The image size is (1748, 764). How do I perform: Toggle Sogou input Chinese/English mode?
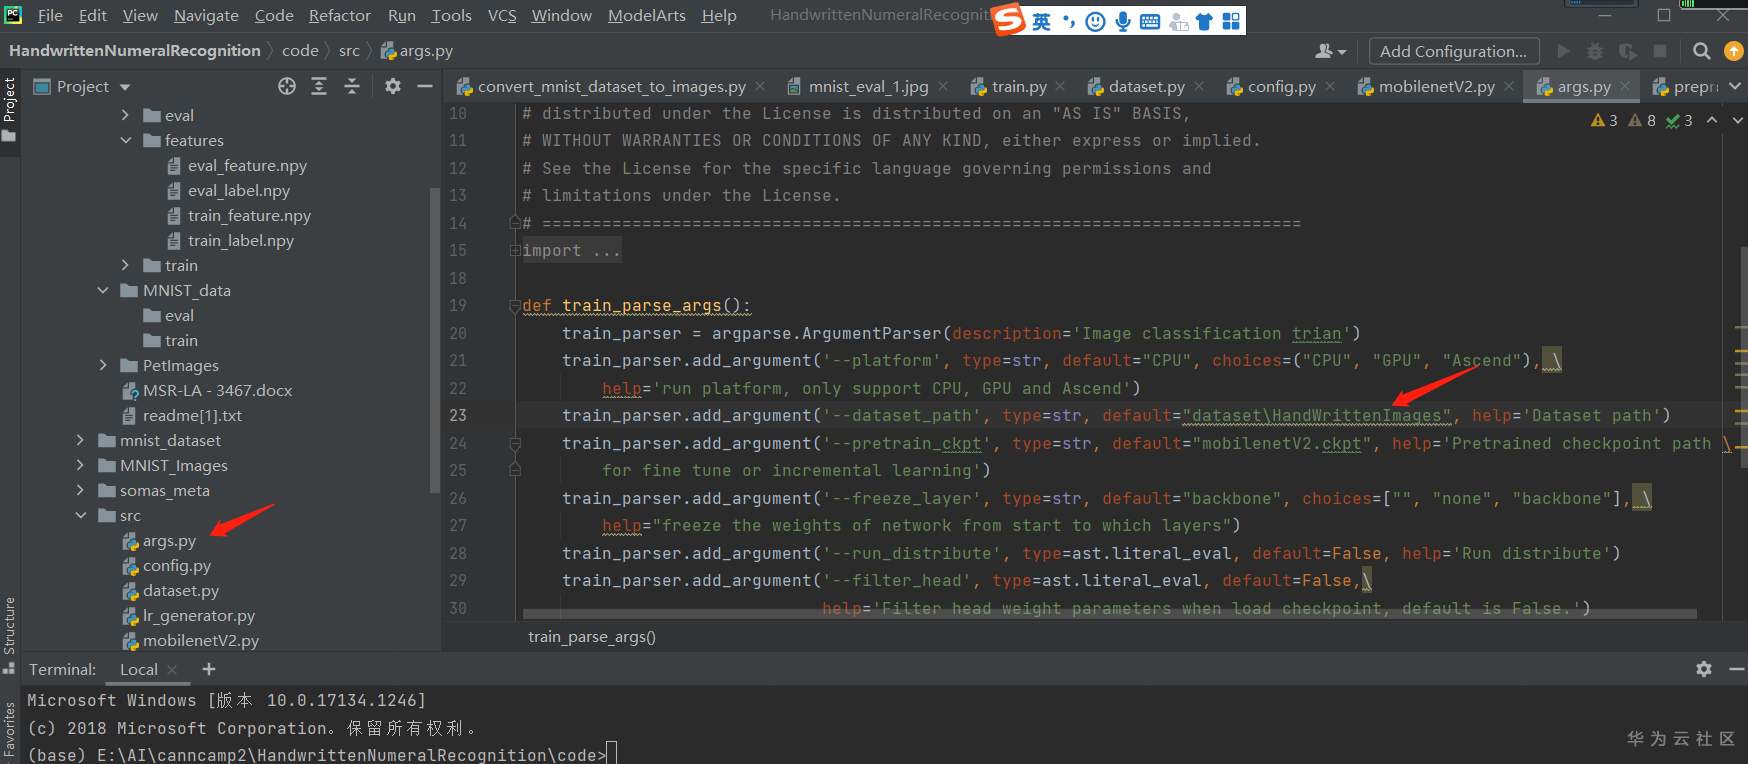[1041, 21]
